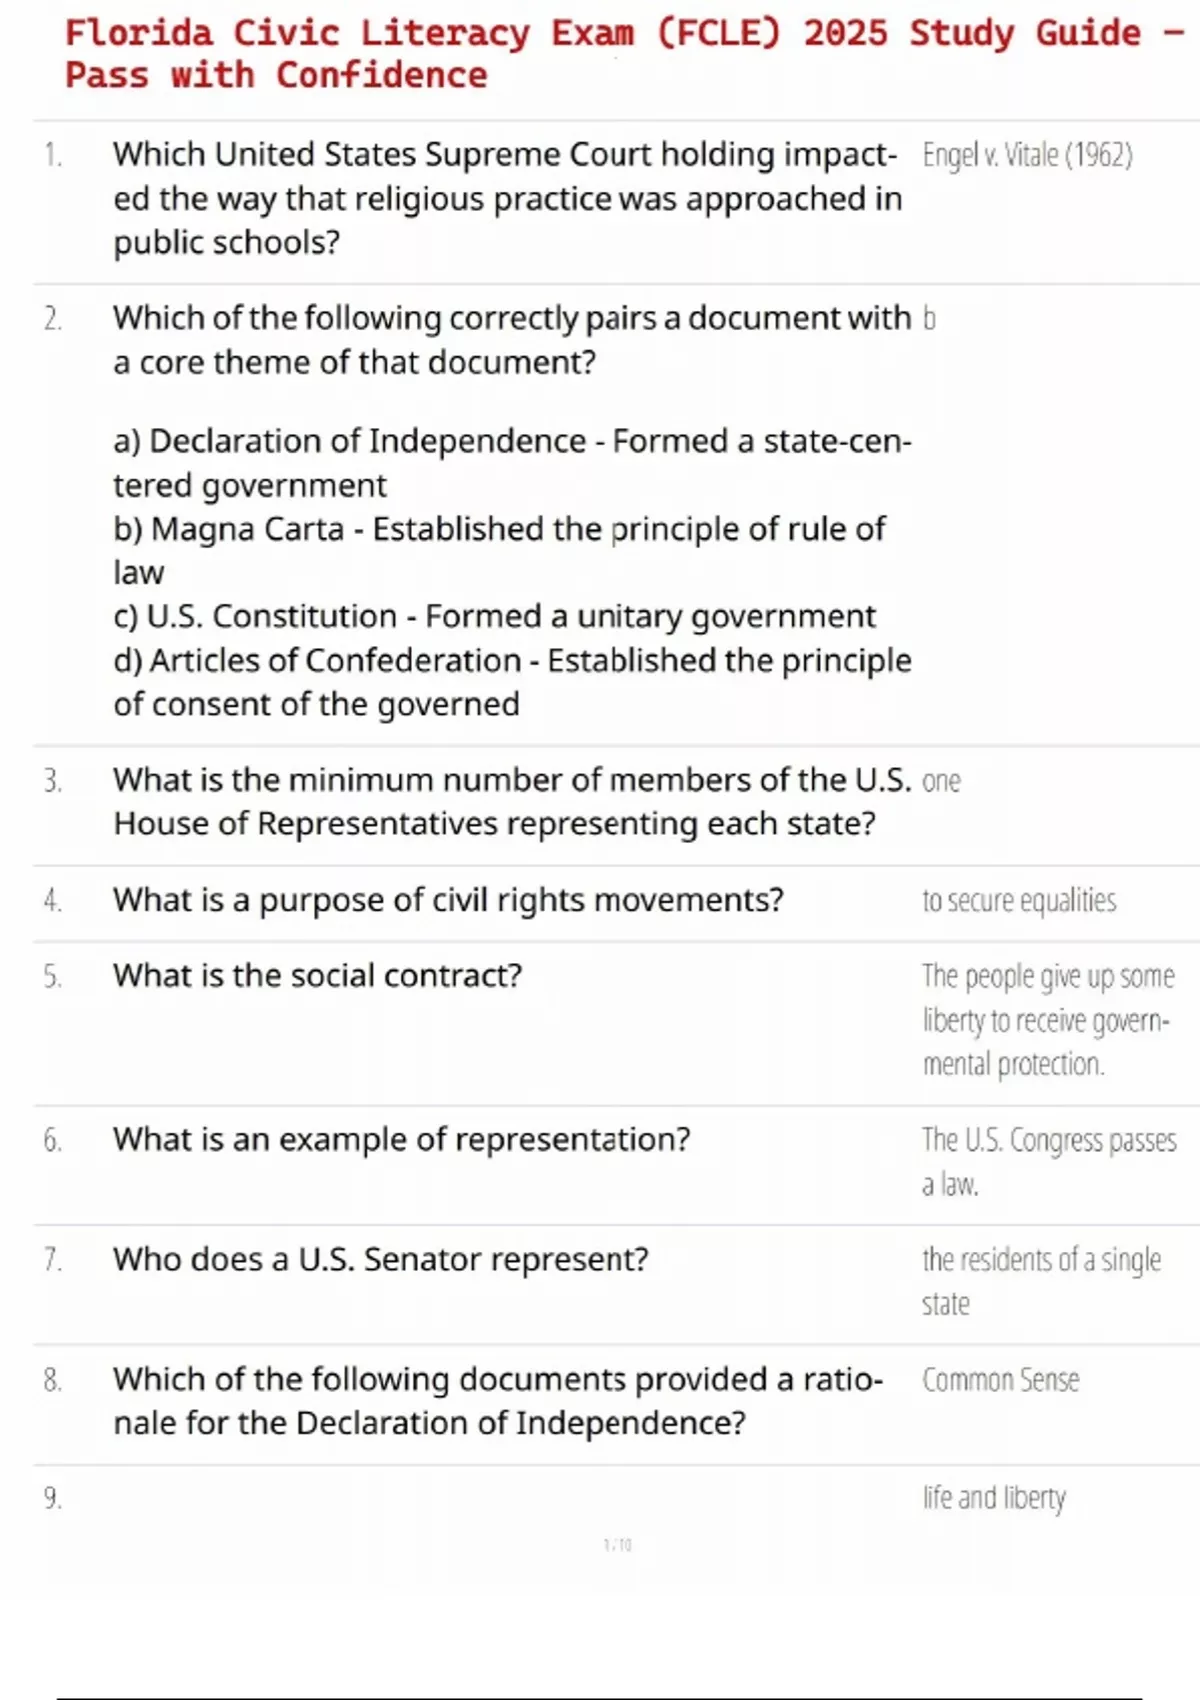The width and height of the screenshot is (1200, 1700).
Task: Click the civil rights movements question
Action: coord(448,900)
